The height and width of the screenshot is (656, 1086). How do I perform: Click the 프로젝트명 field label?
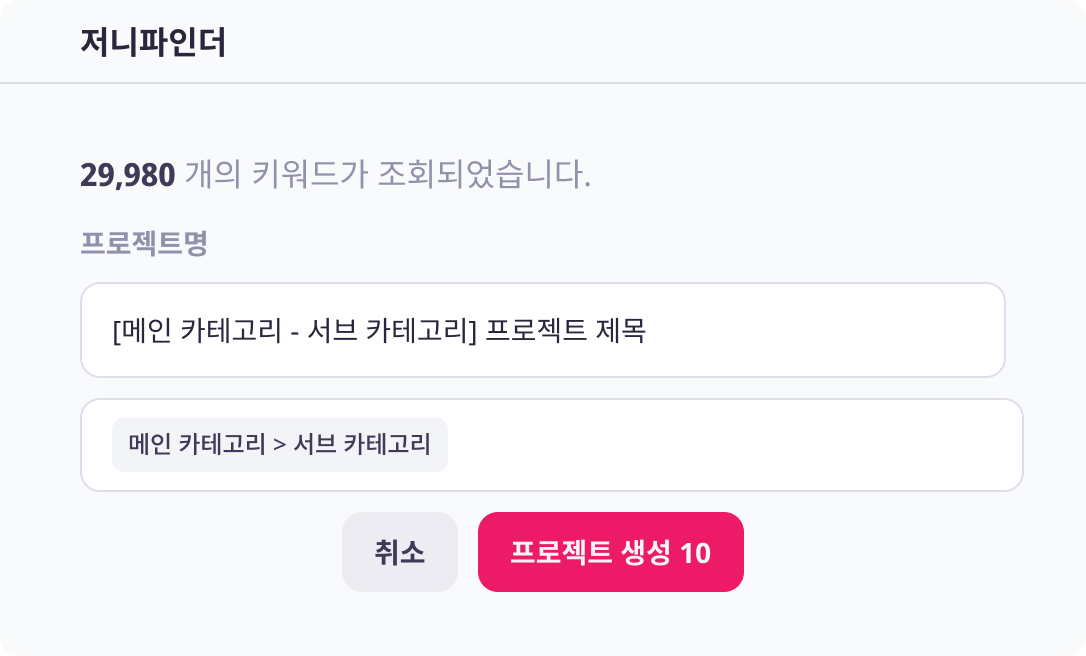point(143,243)
